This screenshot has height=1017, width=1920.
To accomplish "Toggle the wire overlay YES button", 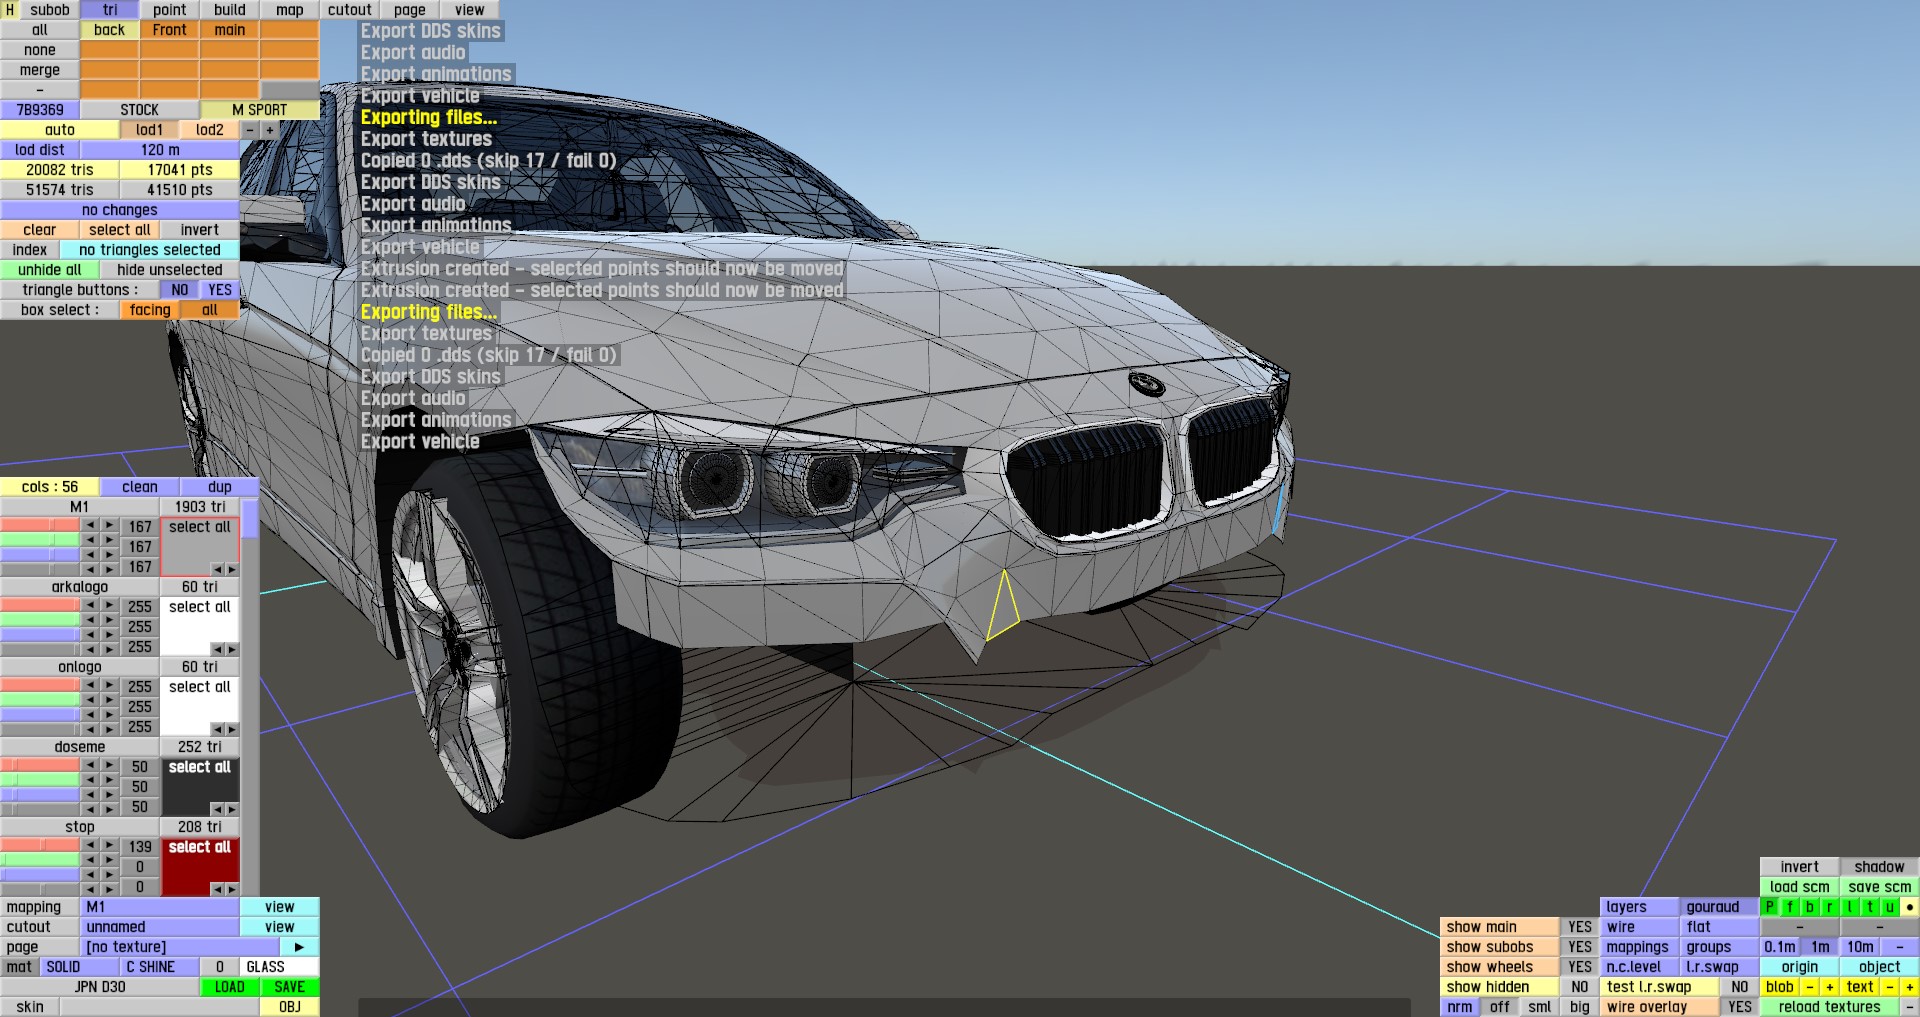I will [1740, 1007].
